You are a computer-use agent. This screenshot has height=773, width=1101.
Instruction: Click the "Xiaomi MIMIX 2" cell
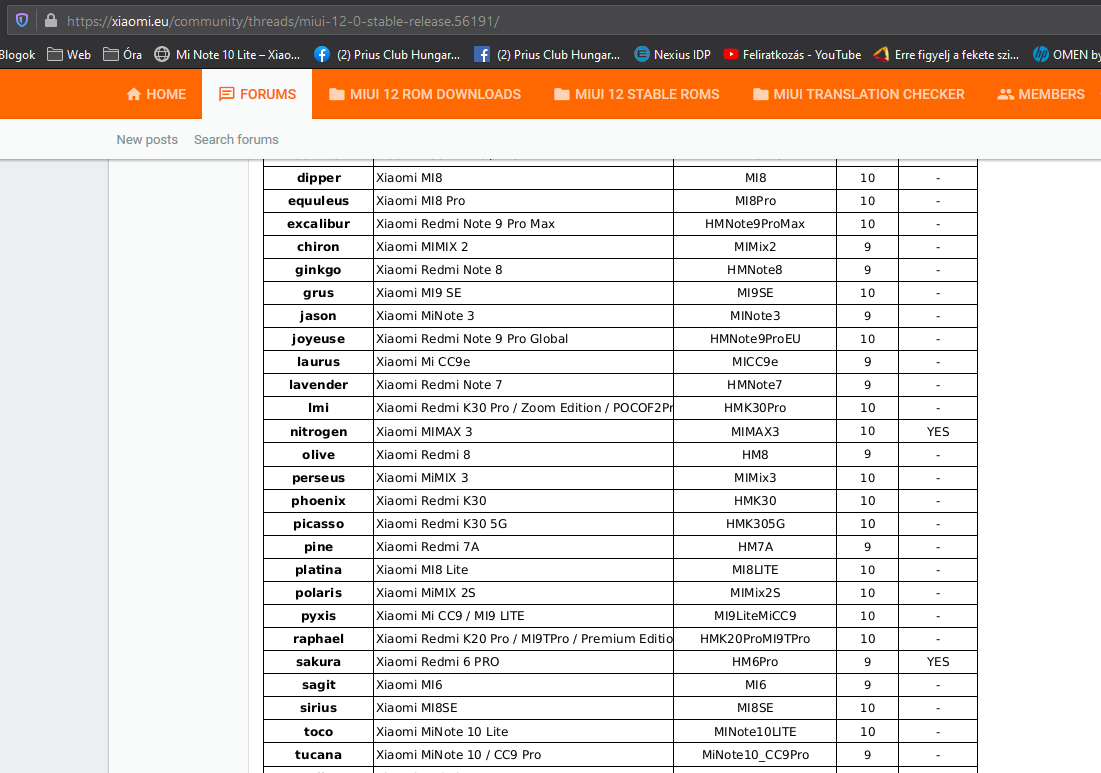(524, 247)
